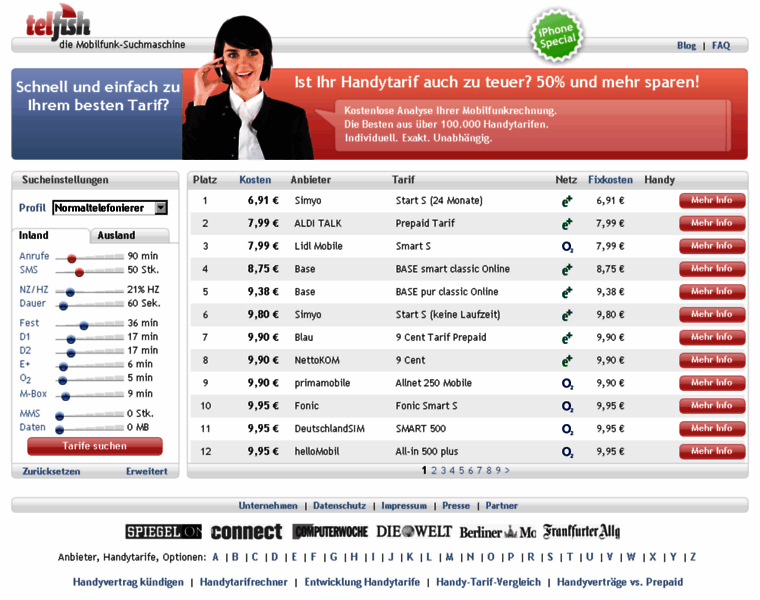The height and width of the screenshot is (600, 760).
Task: Click the Daten slider handle
Action: pos(60,430)
